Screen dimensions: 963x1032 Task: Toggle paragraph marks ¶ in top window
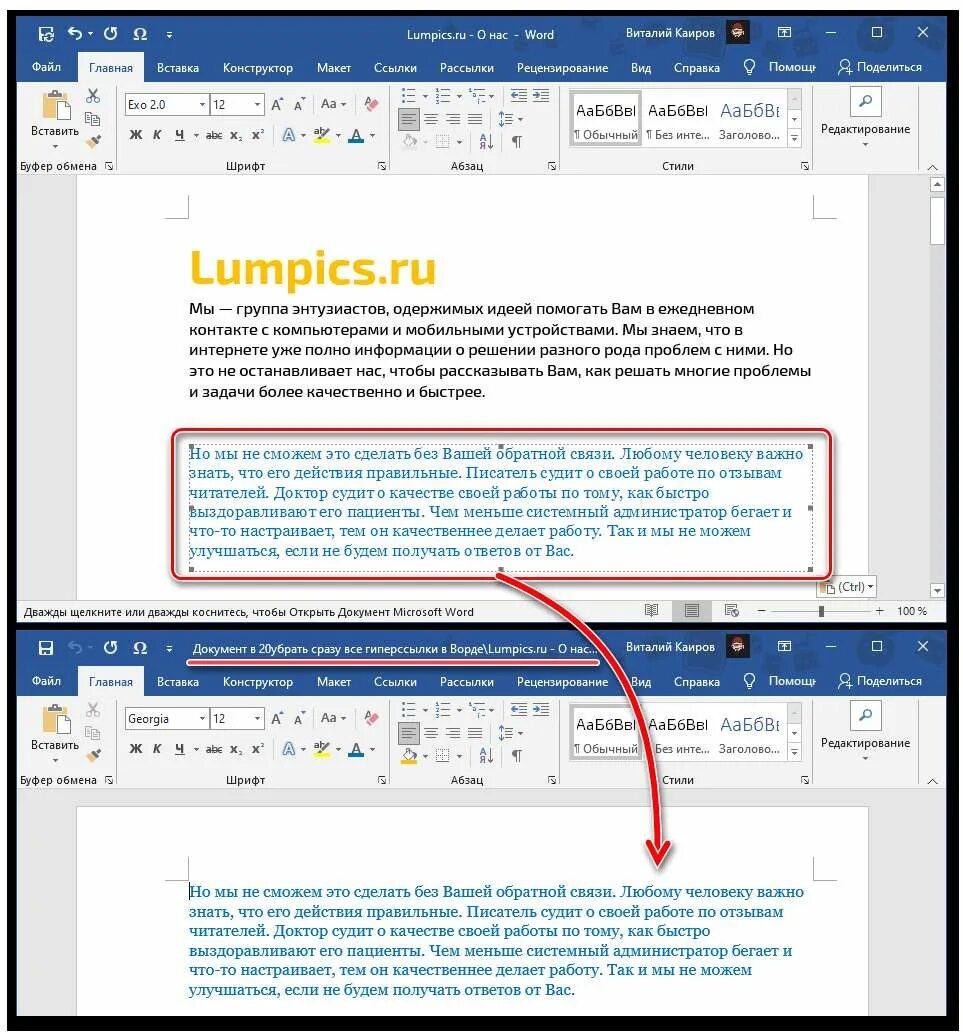tap(517, 141)
